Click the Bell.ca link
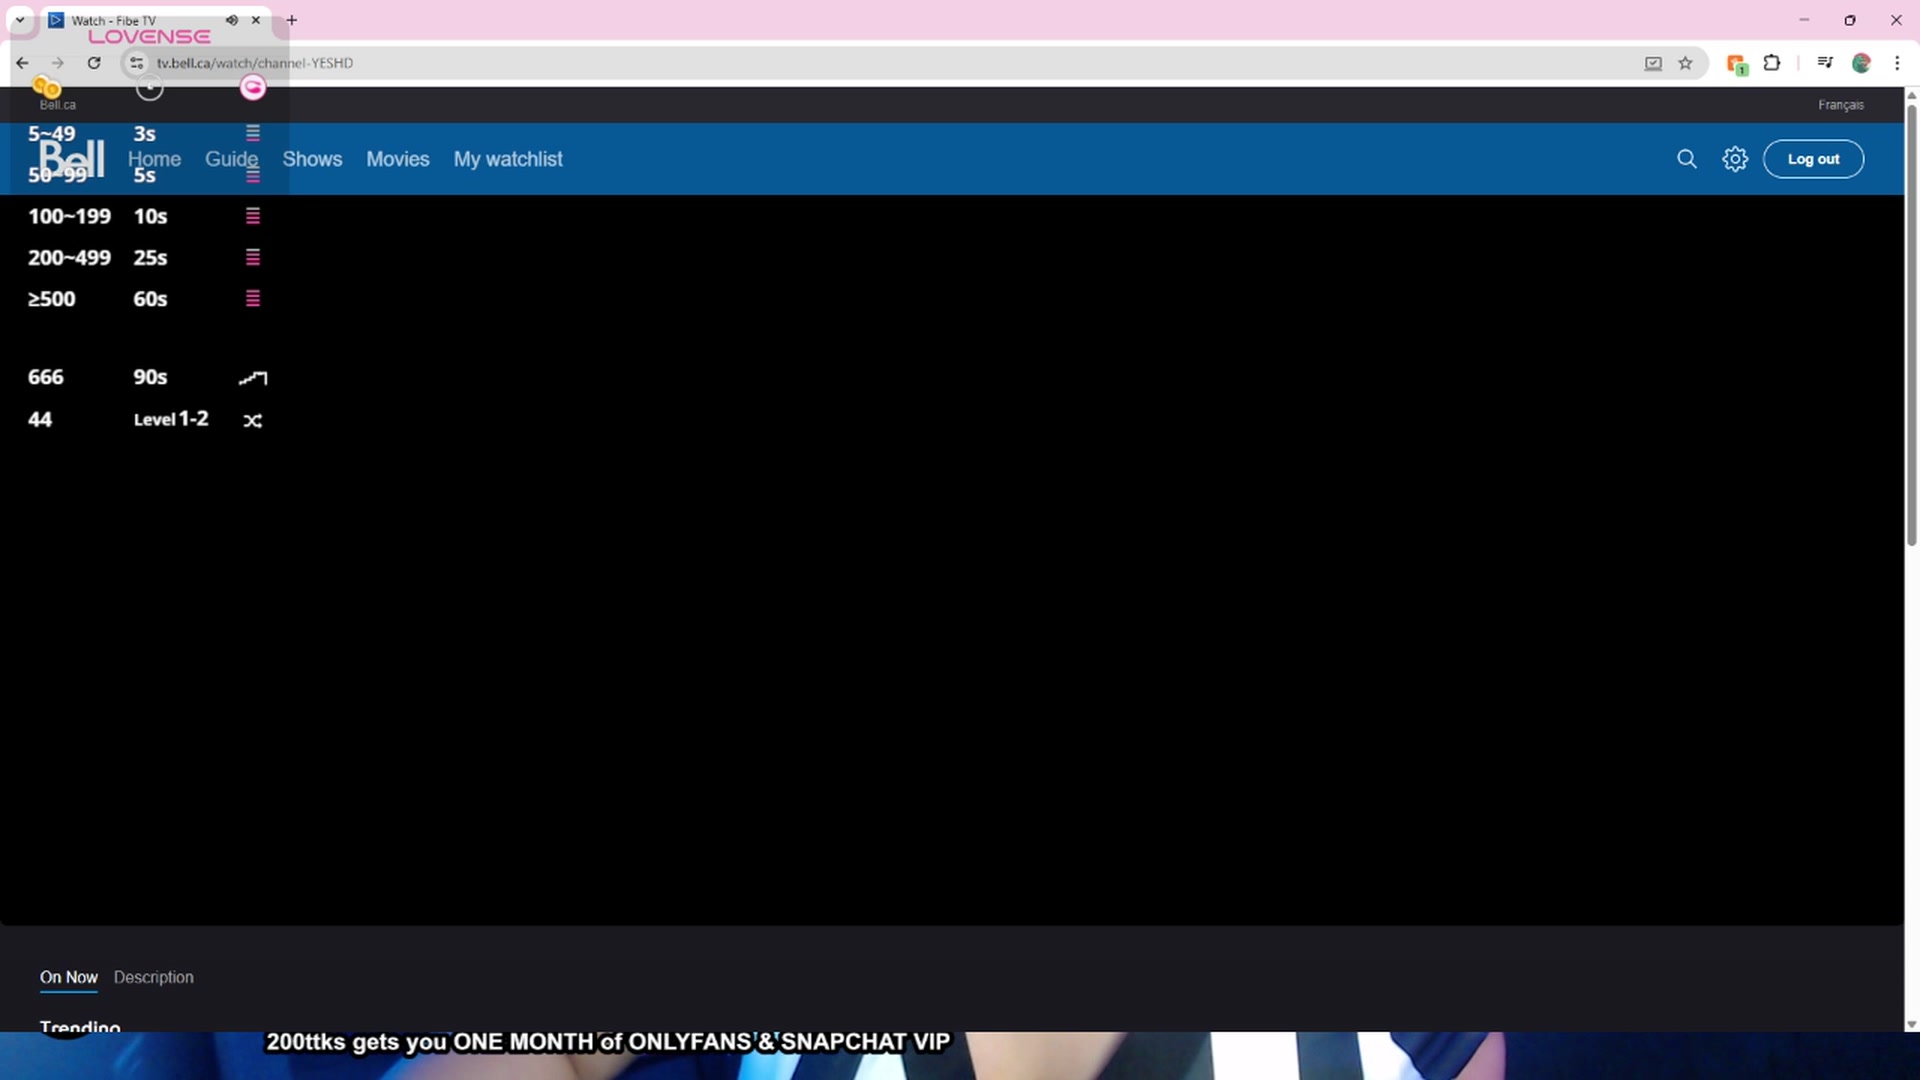Screen dimensions: 1920x1080 pos(57,105)
